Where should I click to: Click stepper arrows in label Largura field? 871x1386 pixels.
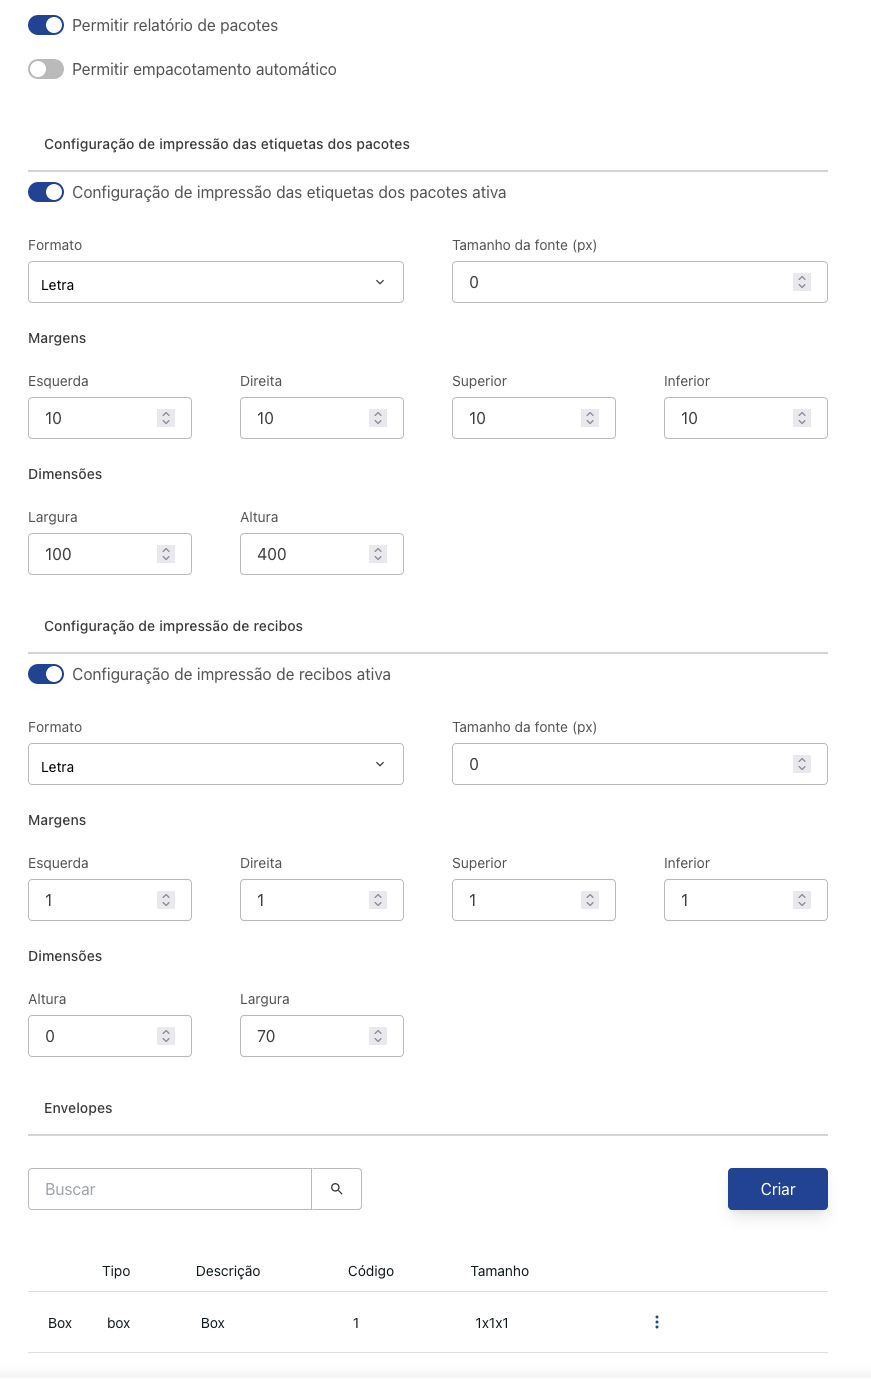click(166, 554)
